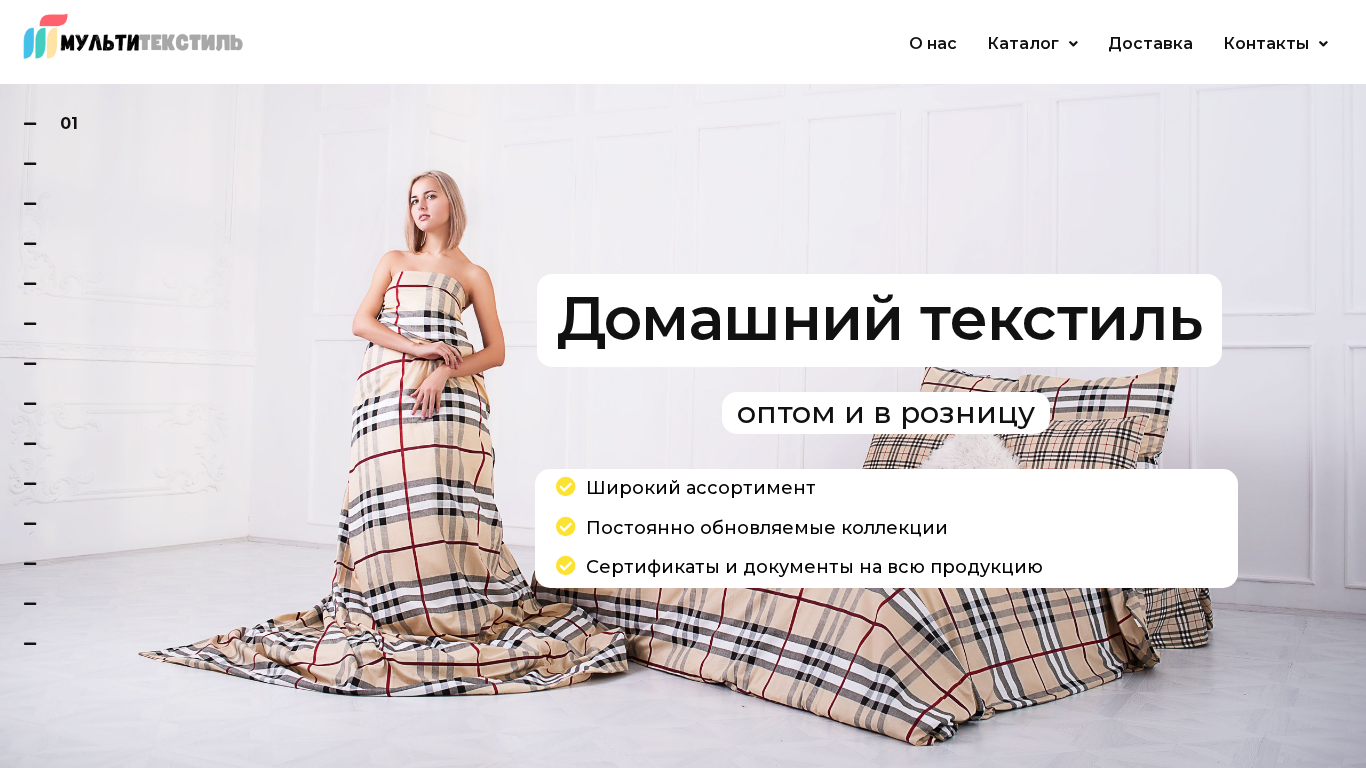
Task: Jump to the second slide dash marker
Action: [x=30, y=163]
